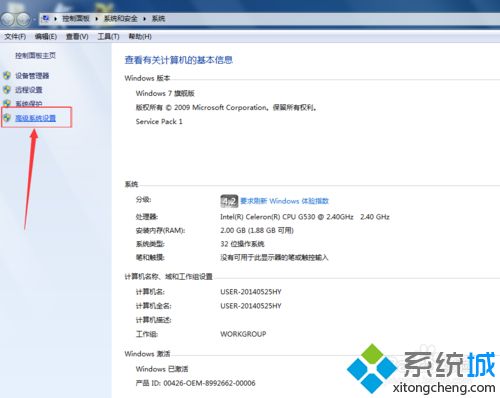Click the Windows 激活 section heading
Screen dimensions: 500x398
click(x=147, y=354)
